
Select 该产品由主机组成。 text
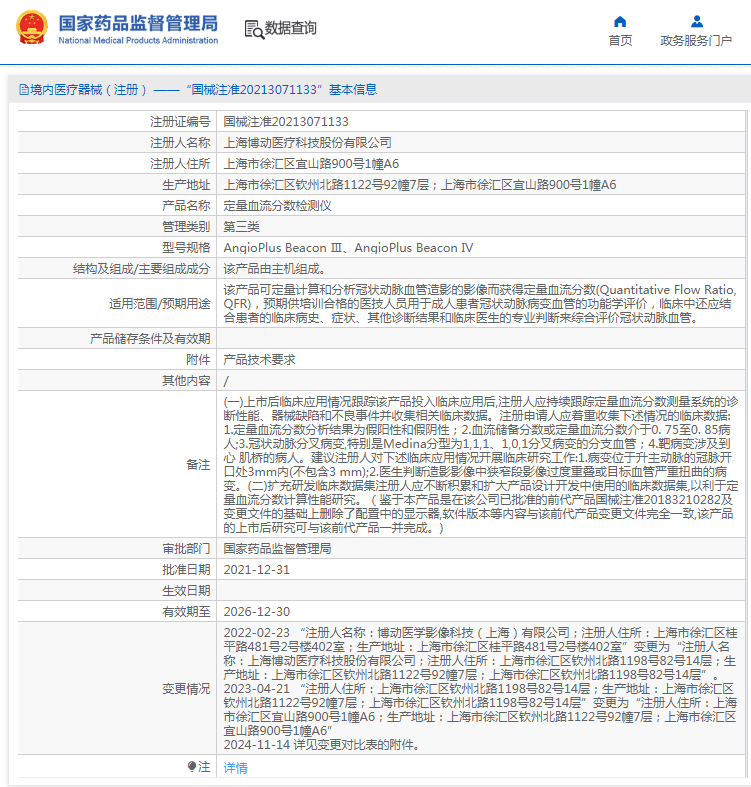[275, 269]
